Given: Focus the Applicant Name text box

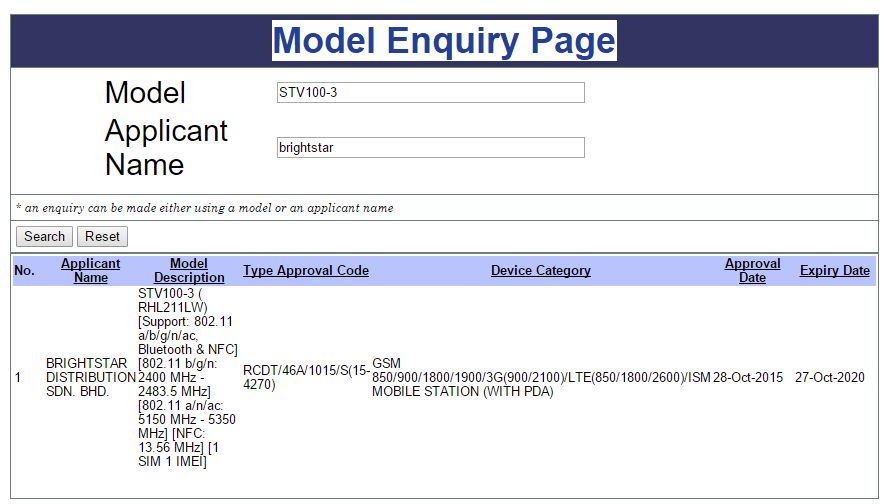Looking at the screenshot, I should [430, 148].
